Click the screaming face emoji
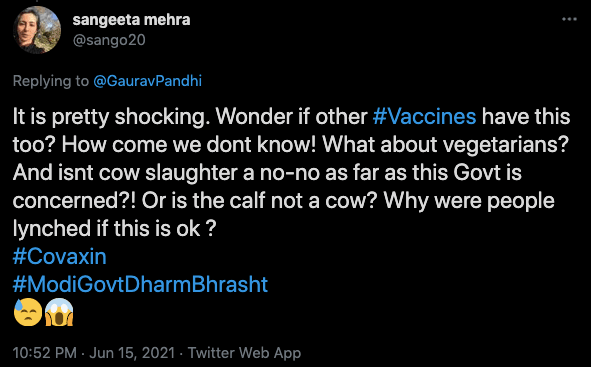 pyautogui.click(x=59, y=312)
